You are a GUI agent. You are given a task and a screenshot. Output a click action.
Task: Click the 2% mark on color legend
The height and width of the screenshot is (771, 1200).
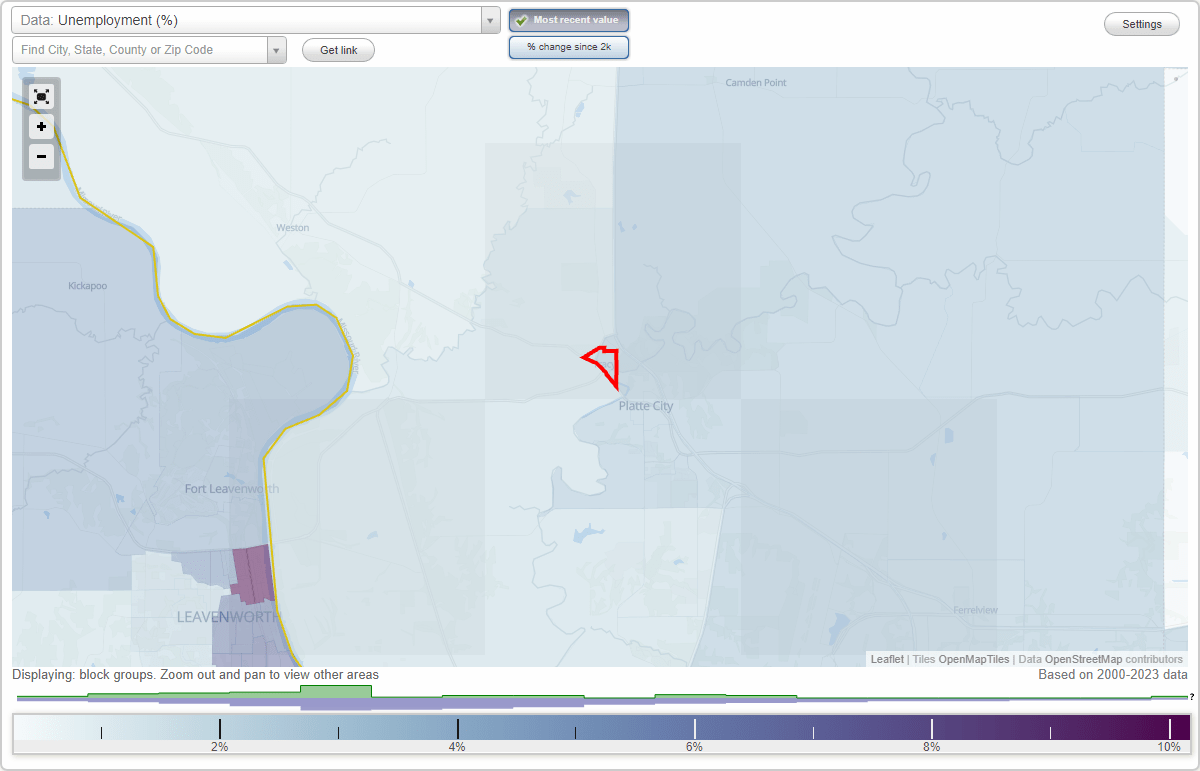point(220,729)
